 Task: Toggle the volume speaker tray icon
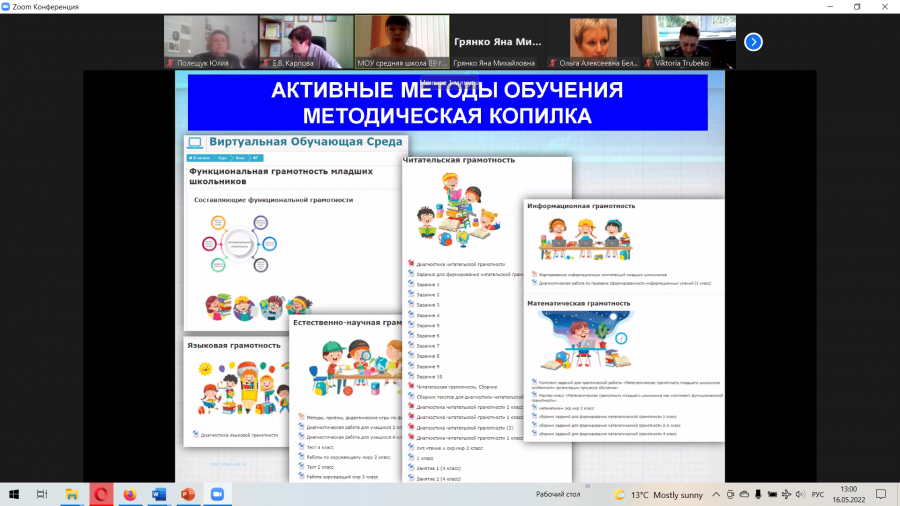point(800,495)
